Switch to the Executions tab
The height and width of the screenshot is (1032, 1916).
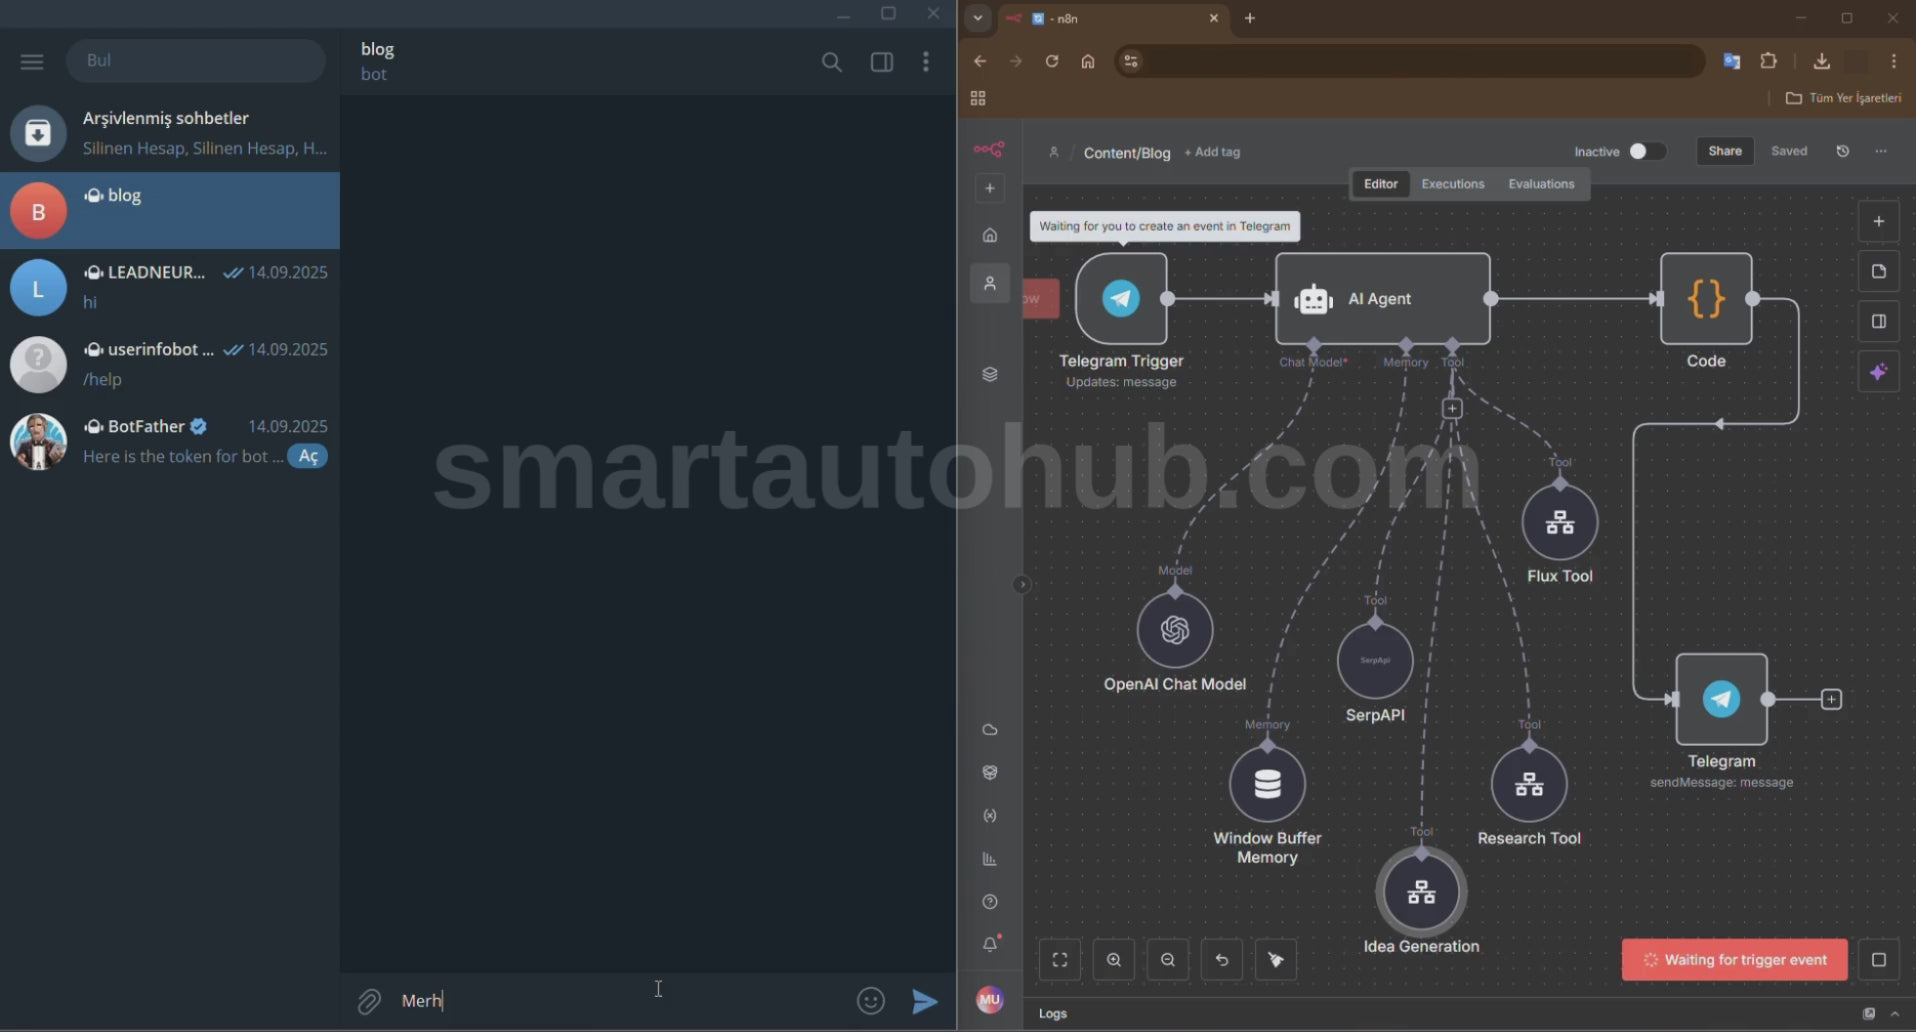[1452, 184]
